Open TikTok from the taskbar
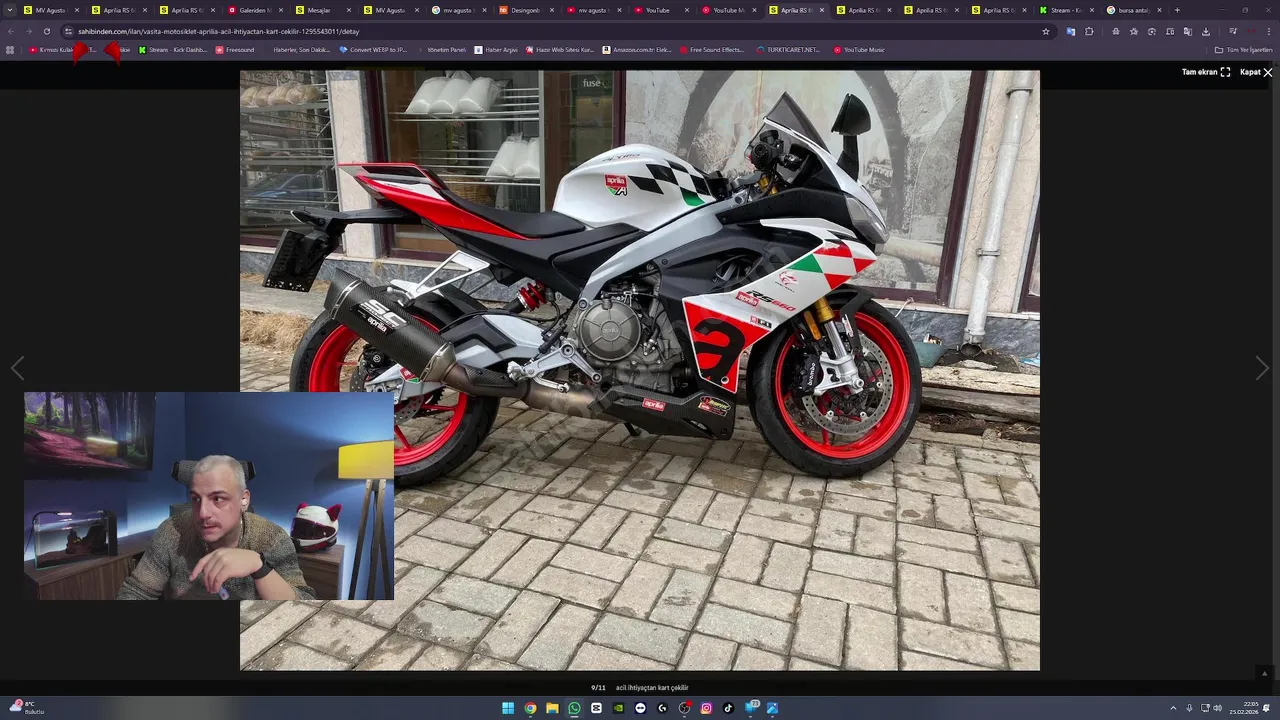 [728, 708]
